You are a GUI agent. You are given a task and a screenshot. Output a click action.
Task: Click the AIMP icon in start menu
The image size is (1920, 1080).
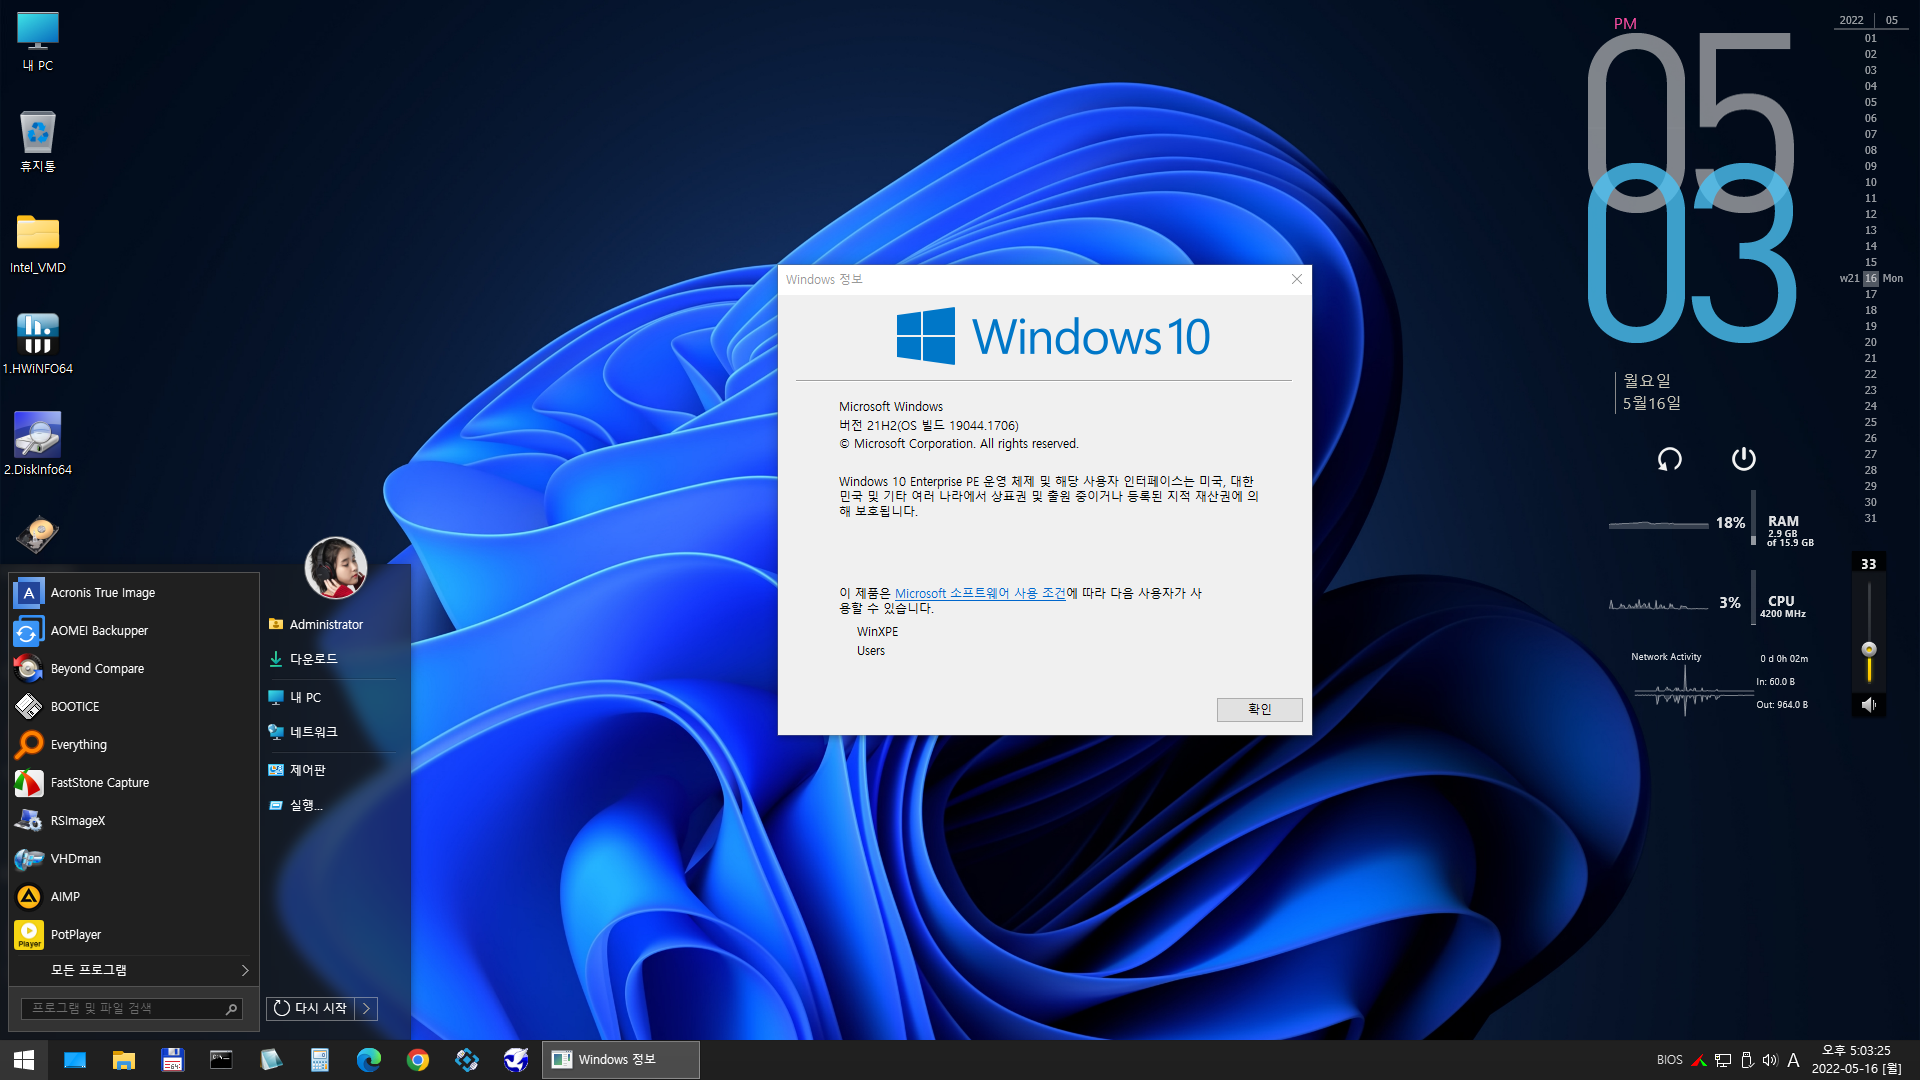pos(29,897)
